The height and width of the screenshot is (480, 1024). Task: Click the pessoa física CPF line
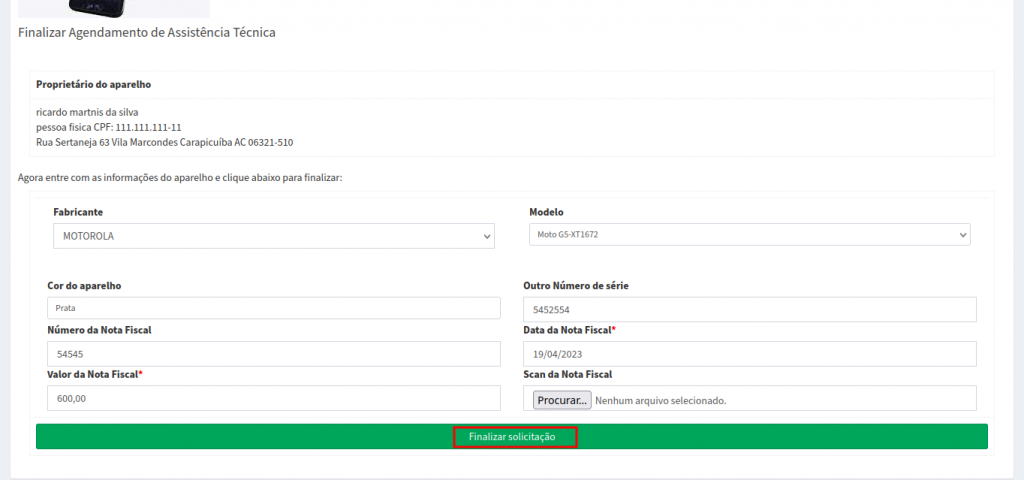tap(108, 127)
